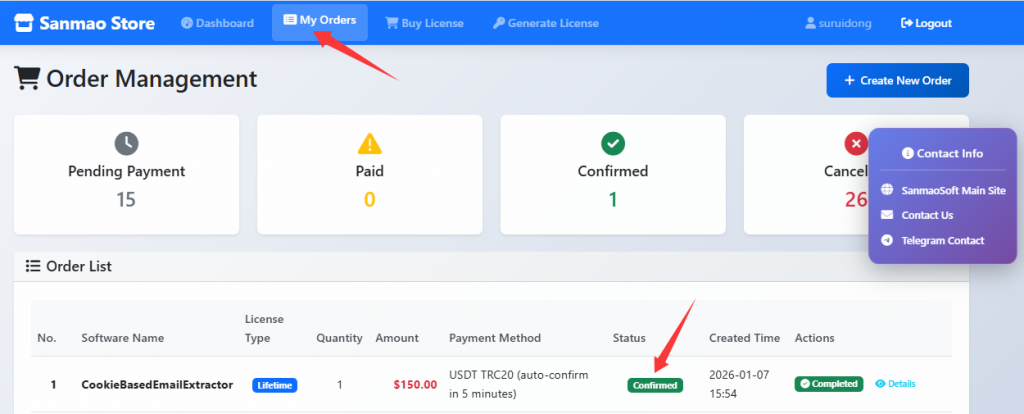Click the Paid warning triangle icon
The height and width of the screenshot is (414, 1024).
370,143
